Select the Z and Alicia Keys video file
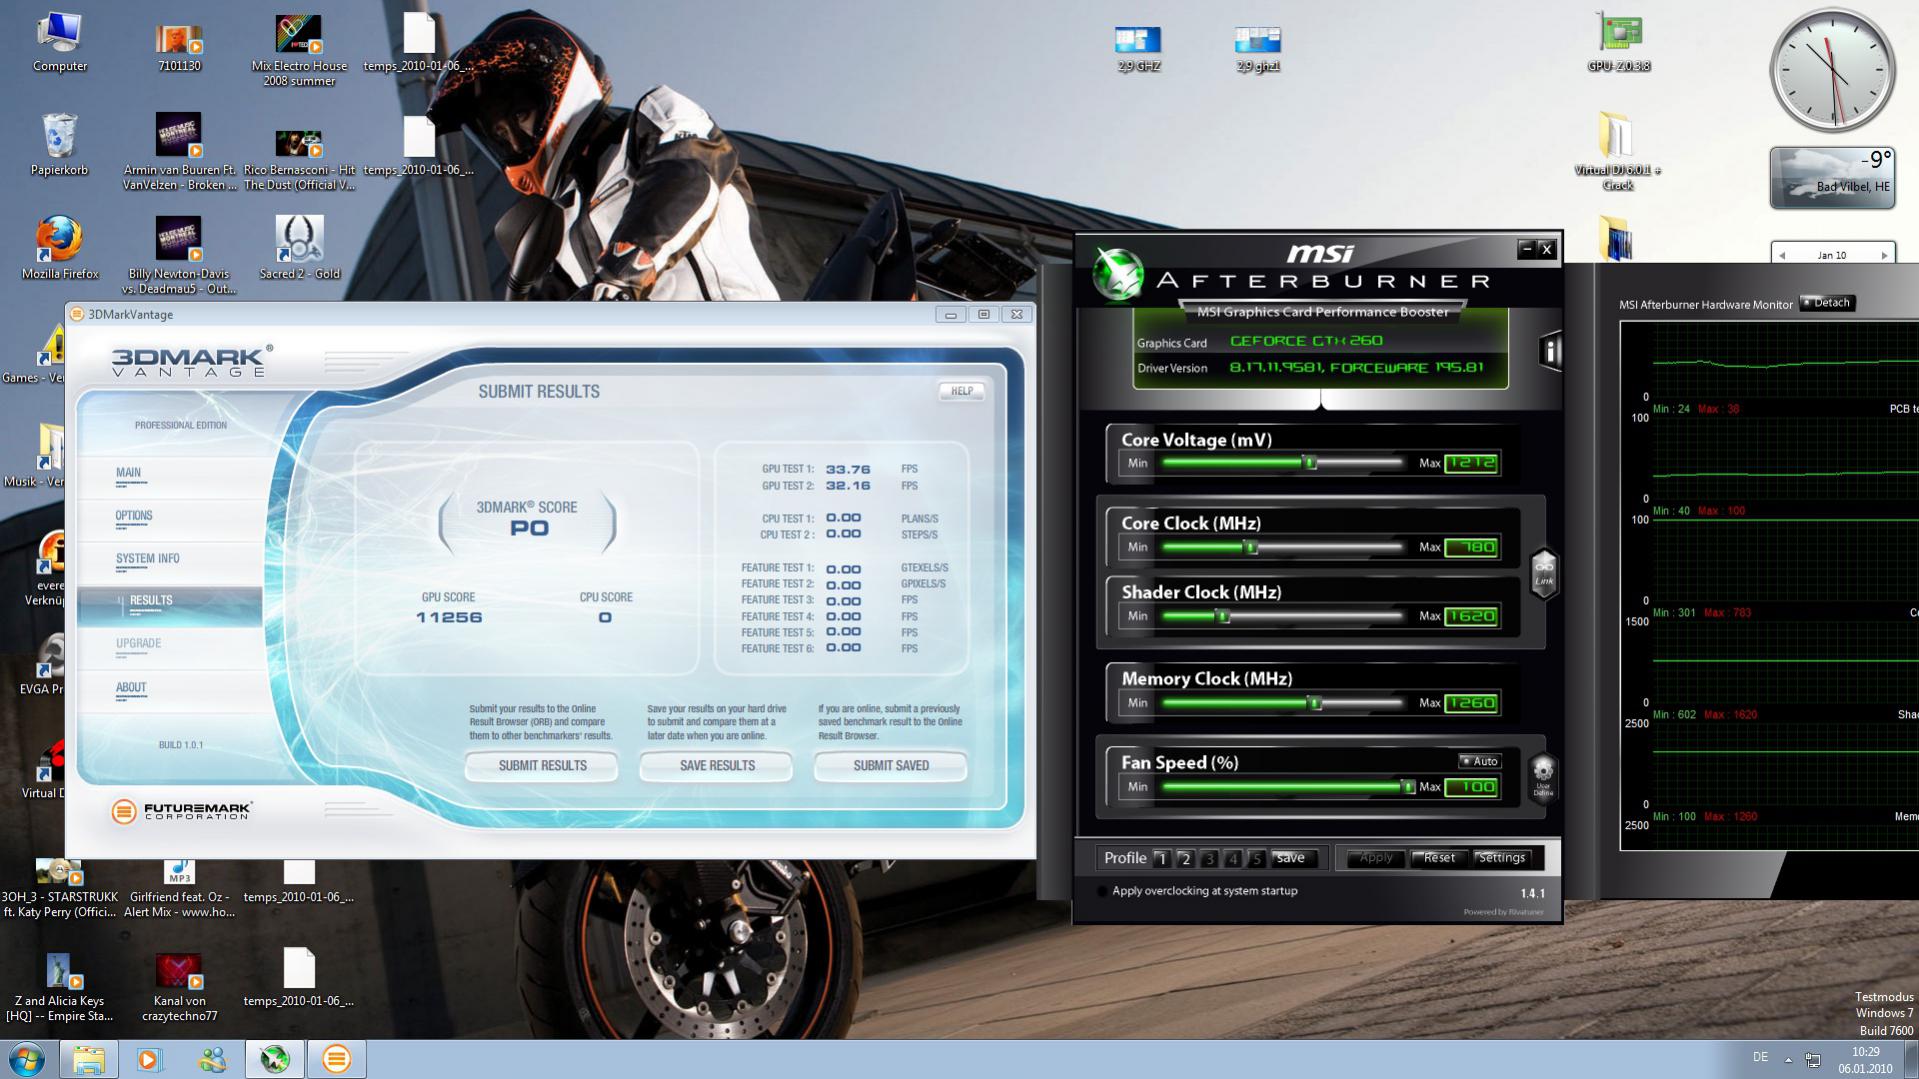 pyautogui.click(x=59, y=986)
